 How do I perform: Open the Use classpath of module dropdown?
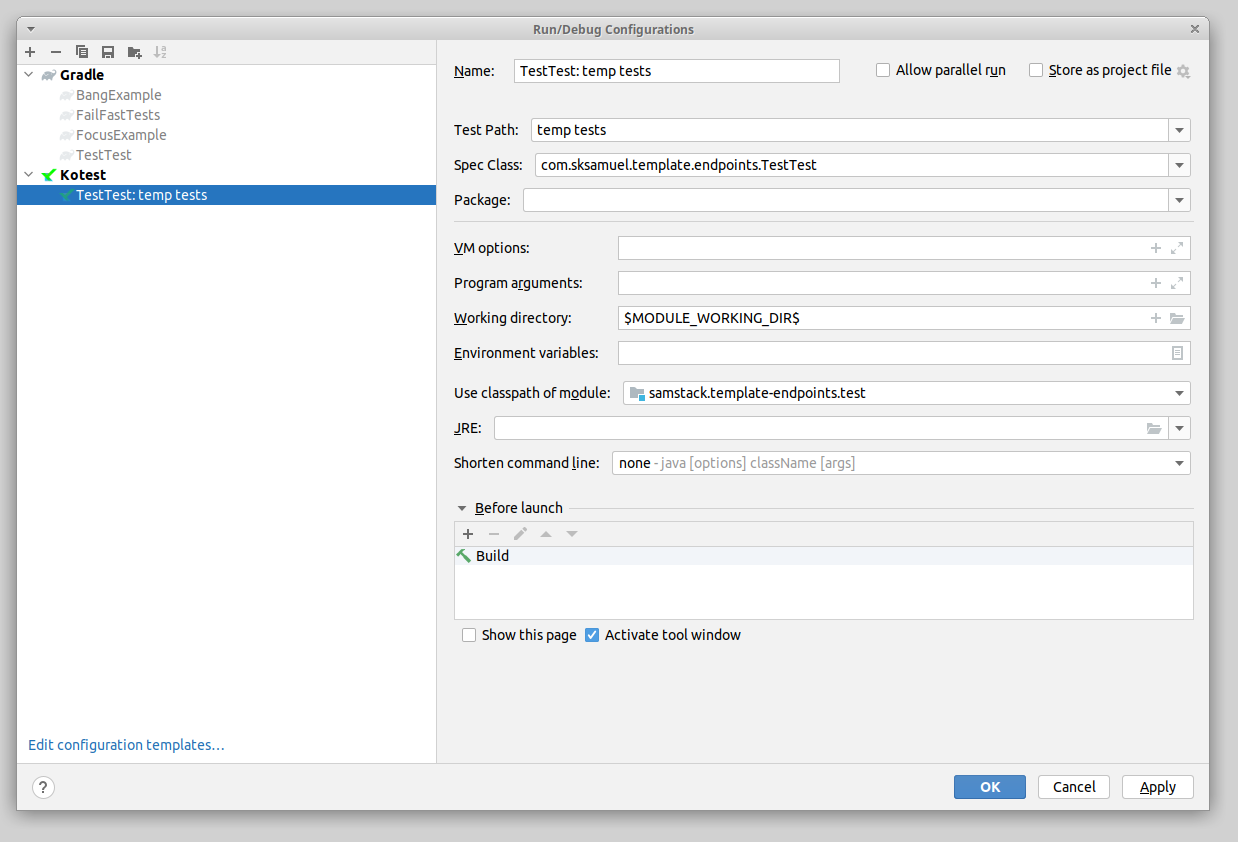[x=1178, y=393]
